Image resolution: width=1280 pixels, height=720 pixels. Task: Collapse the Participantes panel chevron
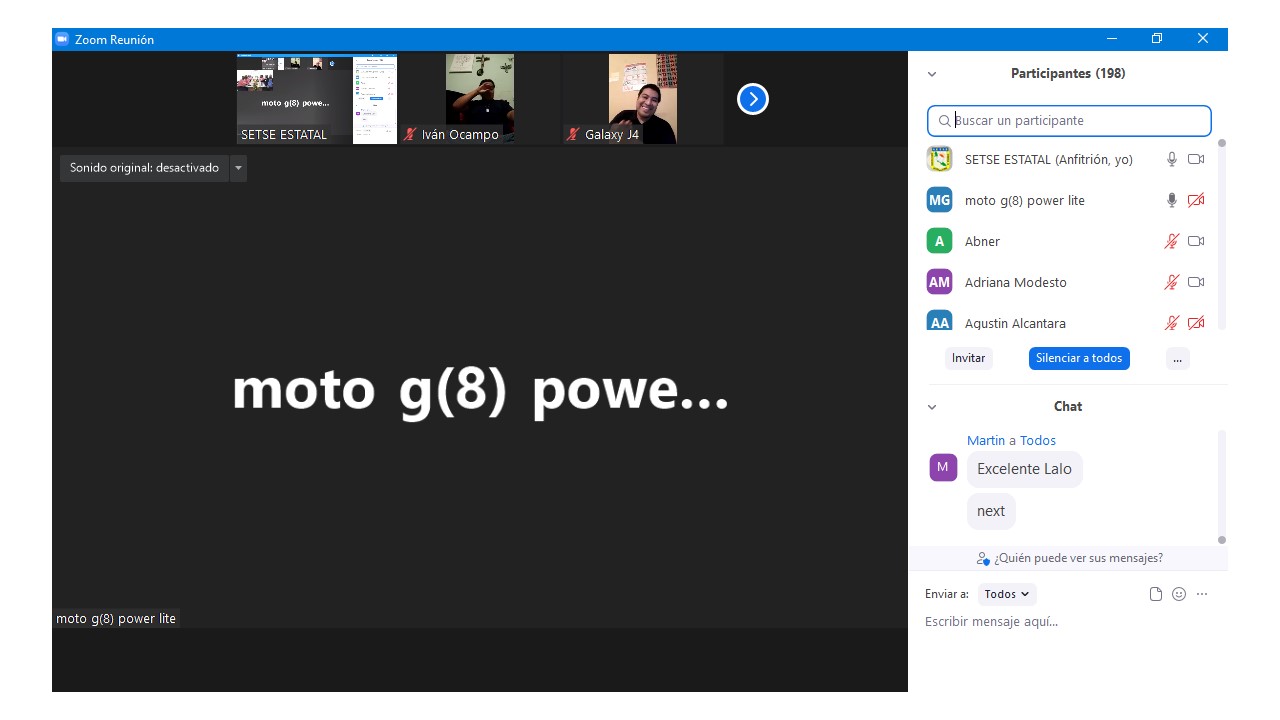click(x=932, y=74)
